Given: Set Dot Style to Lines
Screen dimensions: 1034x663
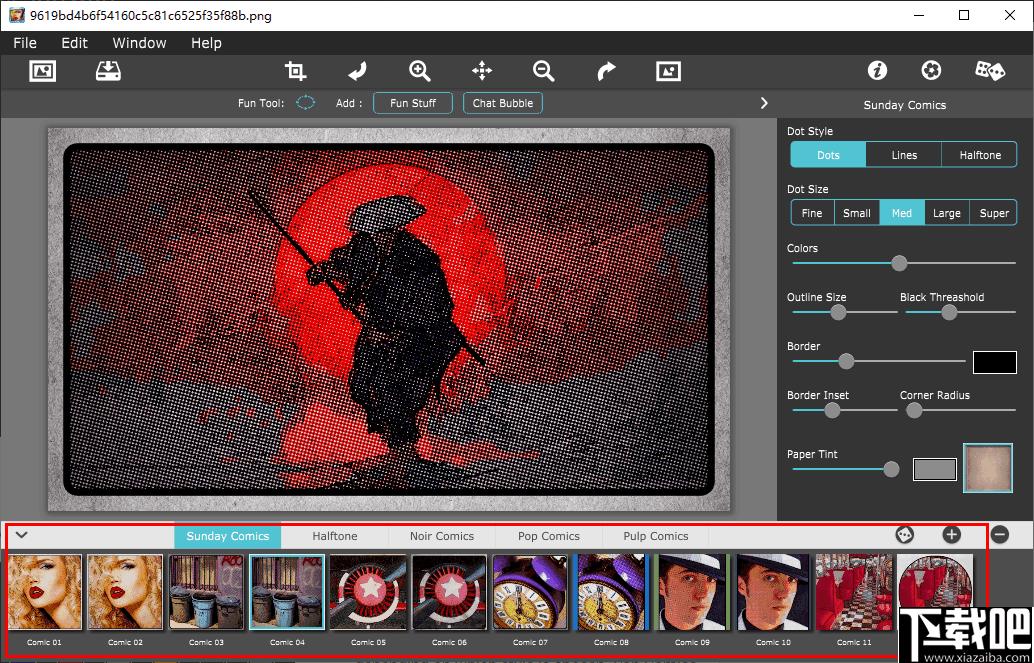Looking at the screenshot, I should click(x=904, y=155).
